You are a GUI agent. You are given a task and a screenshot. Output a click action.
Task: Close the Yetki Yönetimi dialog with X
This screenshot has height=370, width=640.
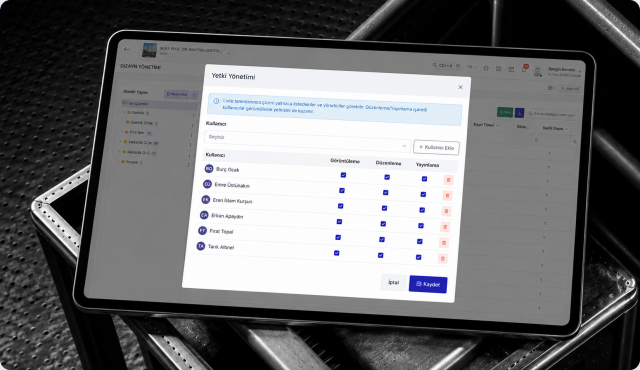tap(460, 87)
